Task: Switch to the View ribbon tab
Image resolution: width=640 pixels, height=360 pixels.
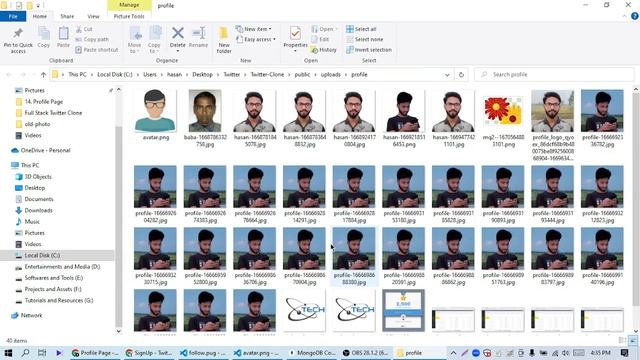Action: tap(93, 16)
